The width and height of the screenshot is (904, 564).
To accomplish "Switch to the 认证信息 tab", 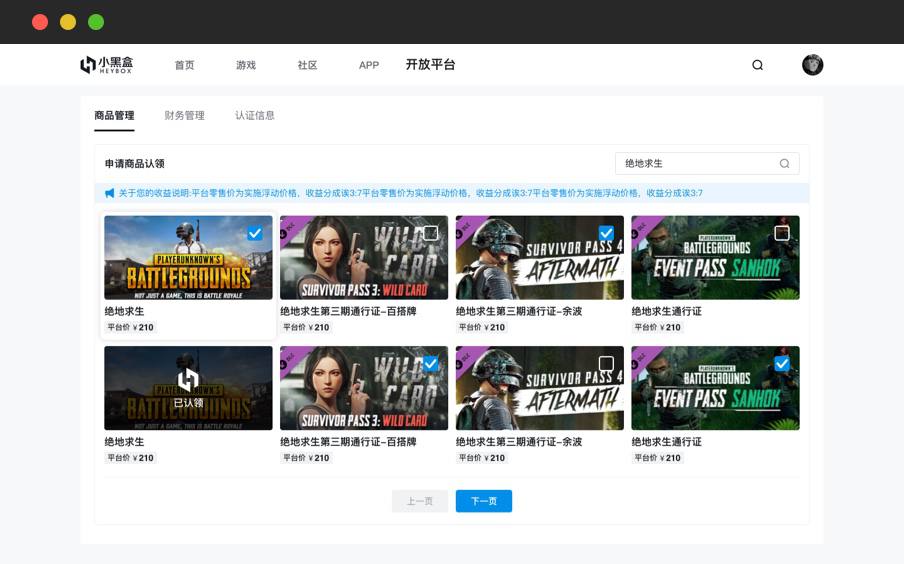I will pos(255,115).
